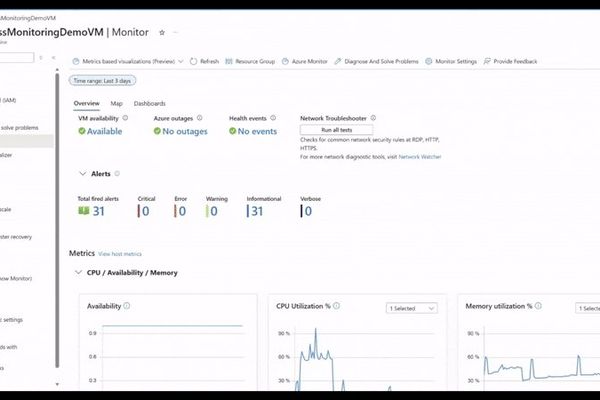Show info for Azure outages
This screenshot has height=400, width=600.
click(200, 118)
